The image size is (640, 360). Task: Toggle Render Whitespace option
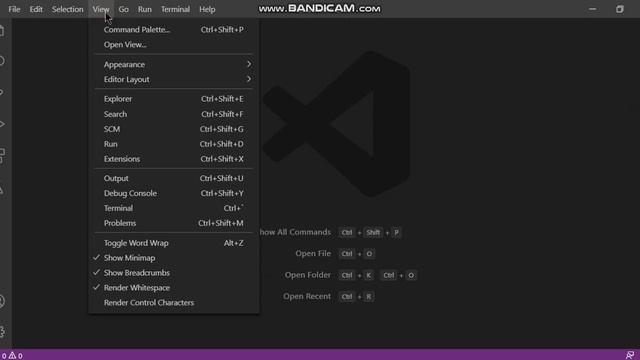click(173, 288)
